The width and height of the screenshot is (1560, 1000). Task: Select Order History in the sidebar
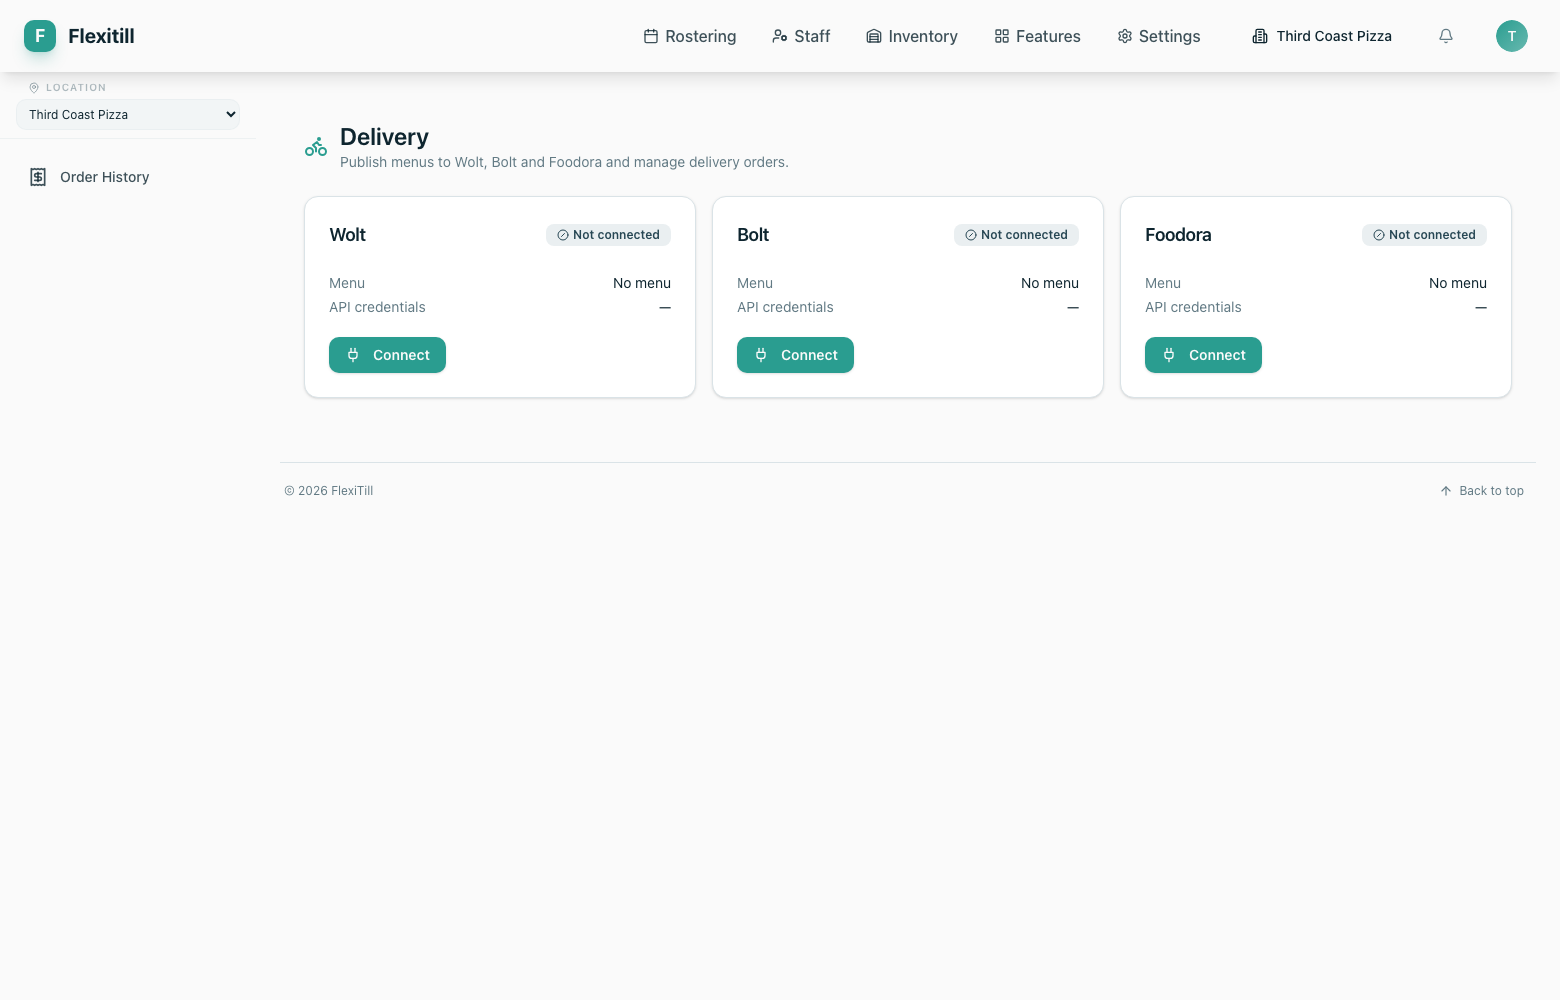click(x=128, y=177)
